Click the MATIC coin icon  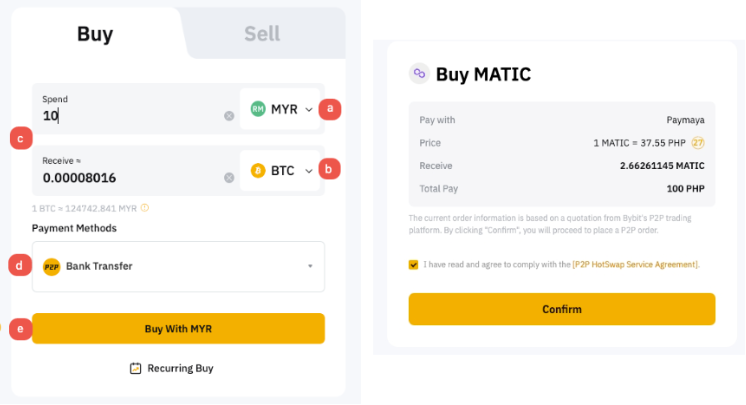419,74
